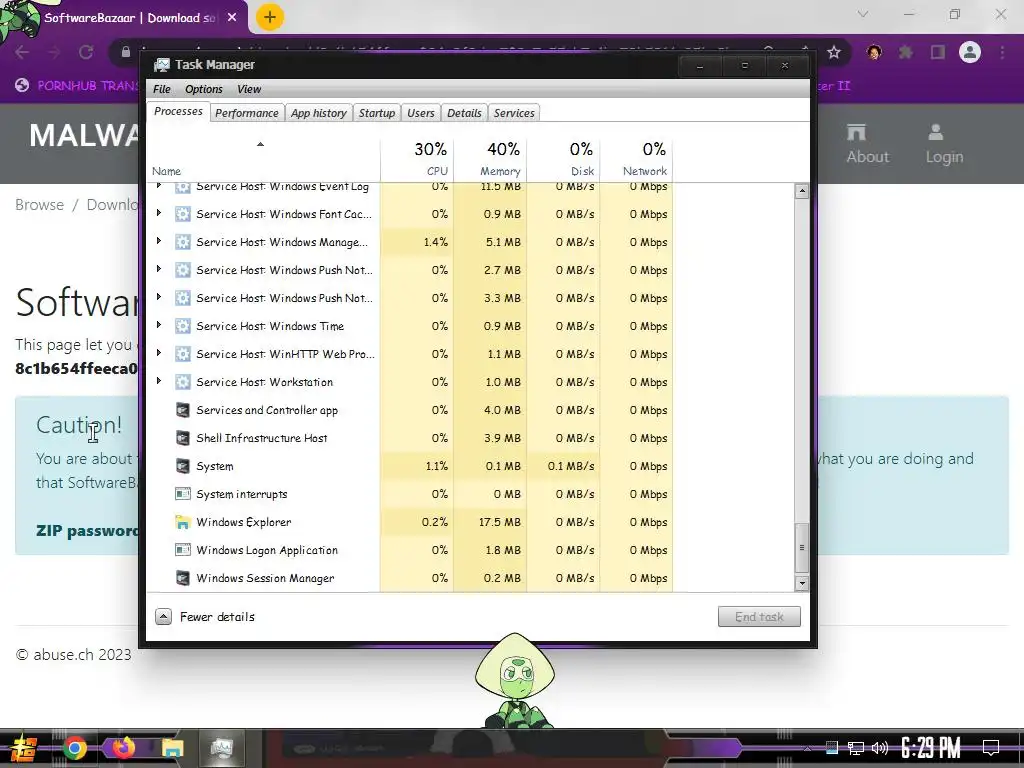Select the Service Host: Windows Font Cache gear icon

(183, 214)
